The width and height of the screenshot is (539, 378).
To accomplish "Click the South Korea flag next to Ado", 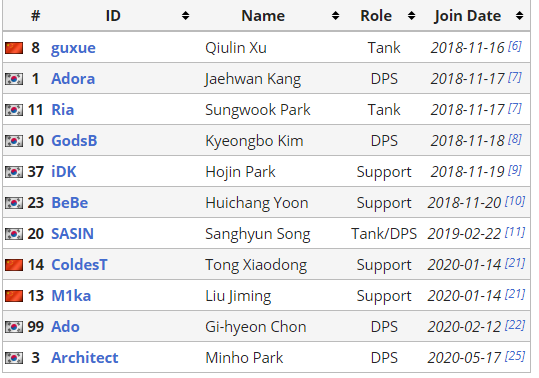I will coord(14,327).
